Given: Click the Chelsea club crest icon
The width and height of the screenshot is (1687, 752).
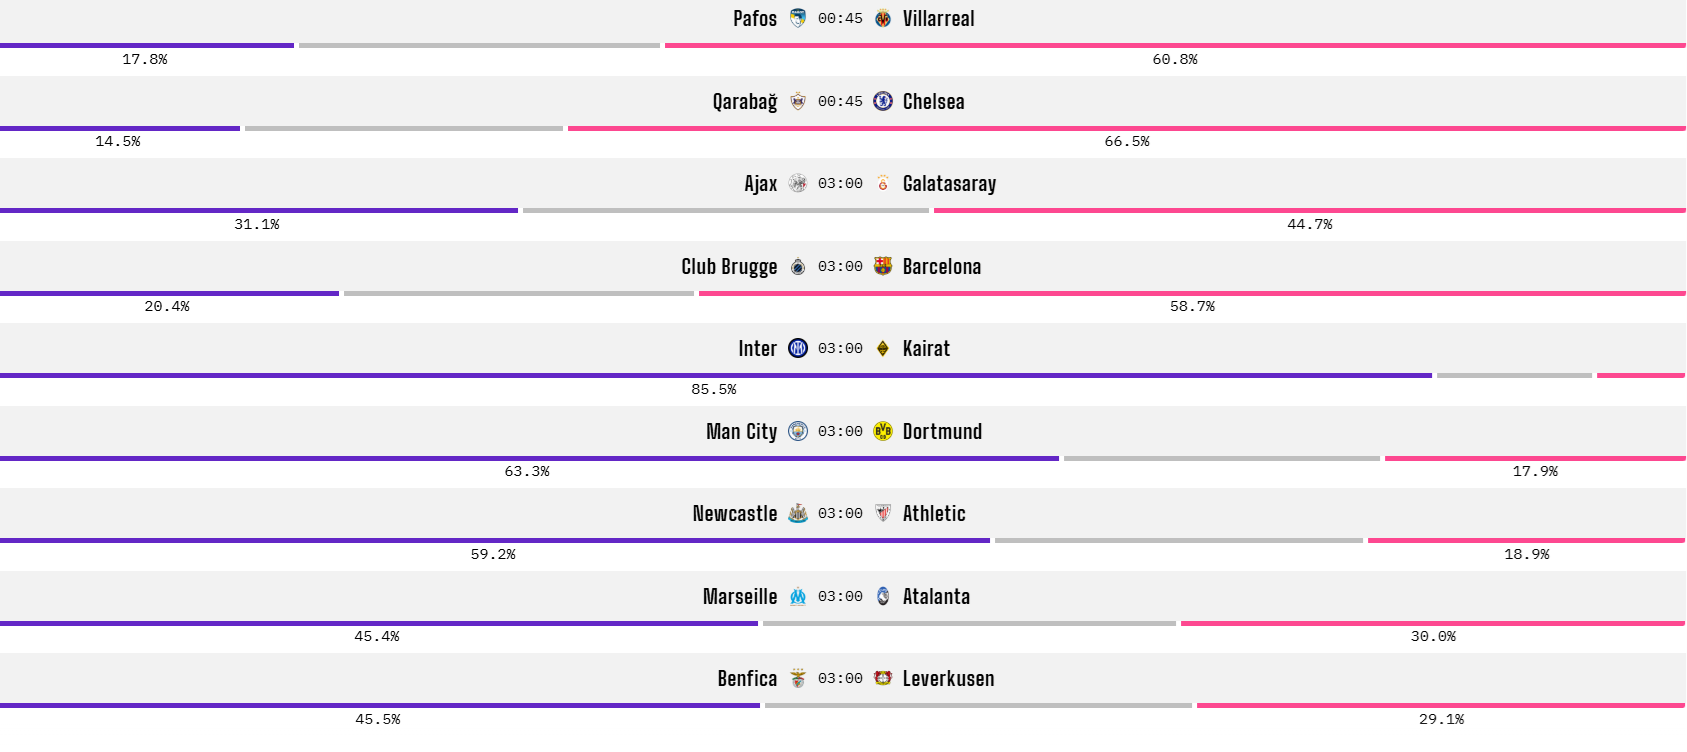Looking at the screenshot, I should pos(883,101).
